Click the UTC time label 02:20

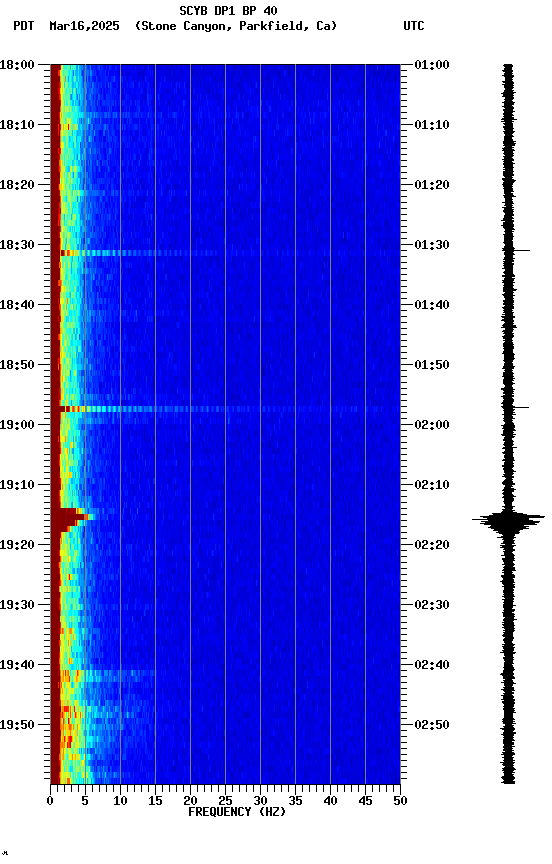pos(432,545)
